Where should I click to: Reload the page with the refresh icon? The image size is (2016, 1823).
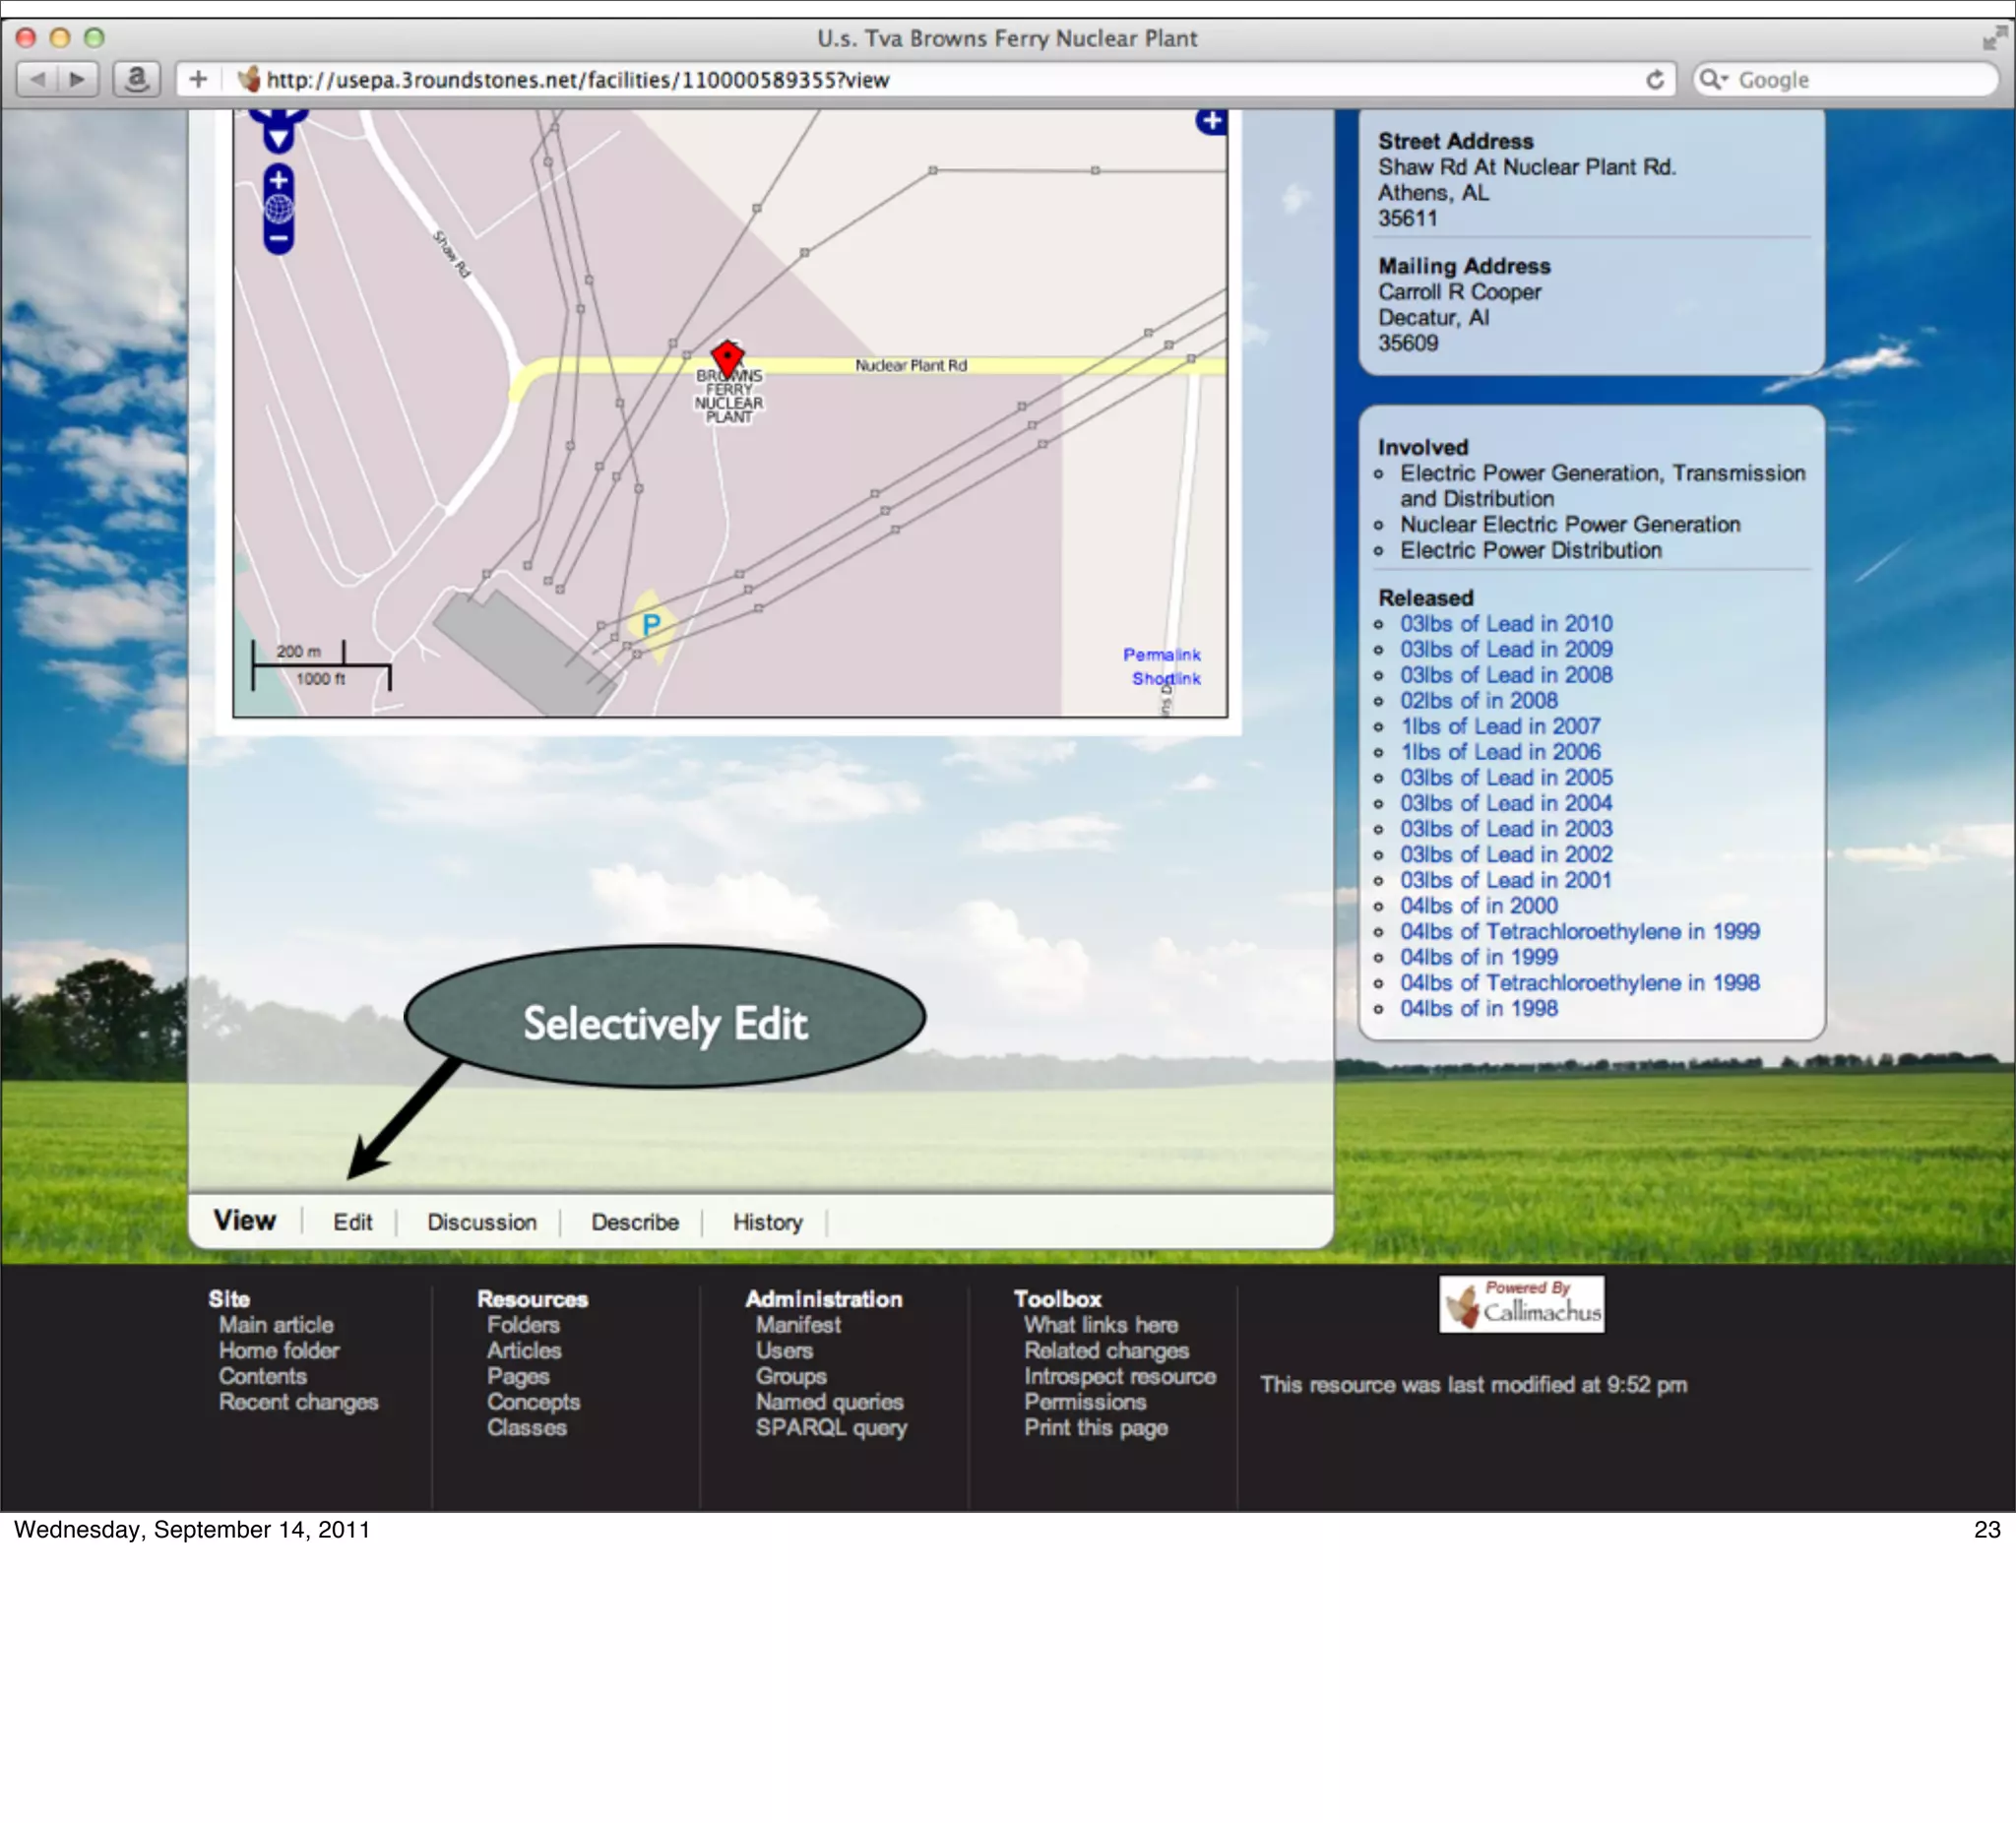click(x=1654, y=80)
